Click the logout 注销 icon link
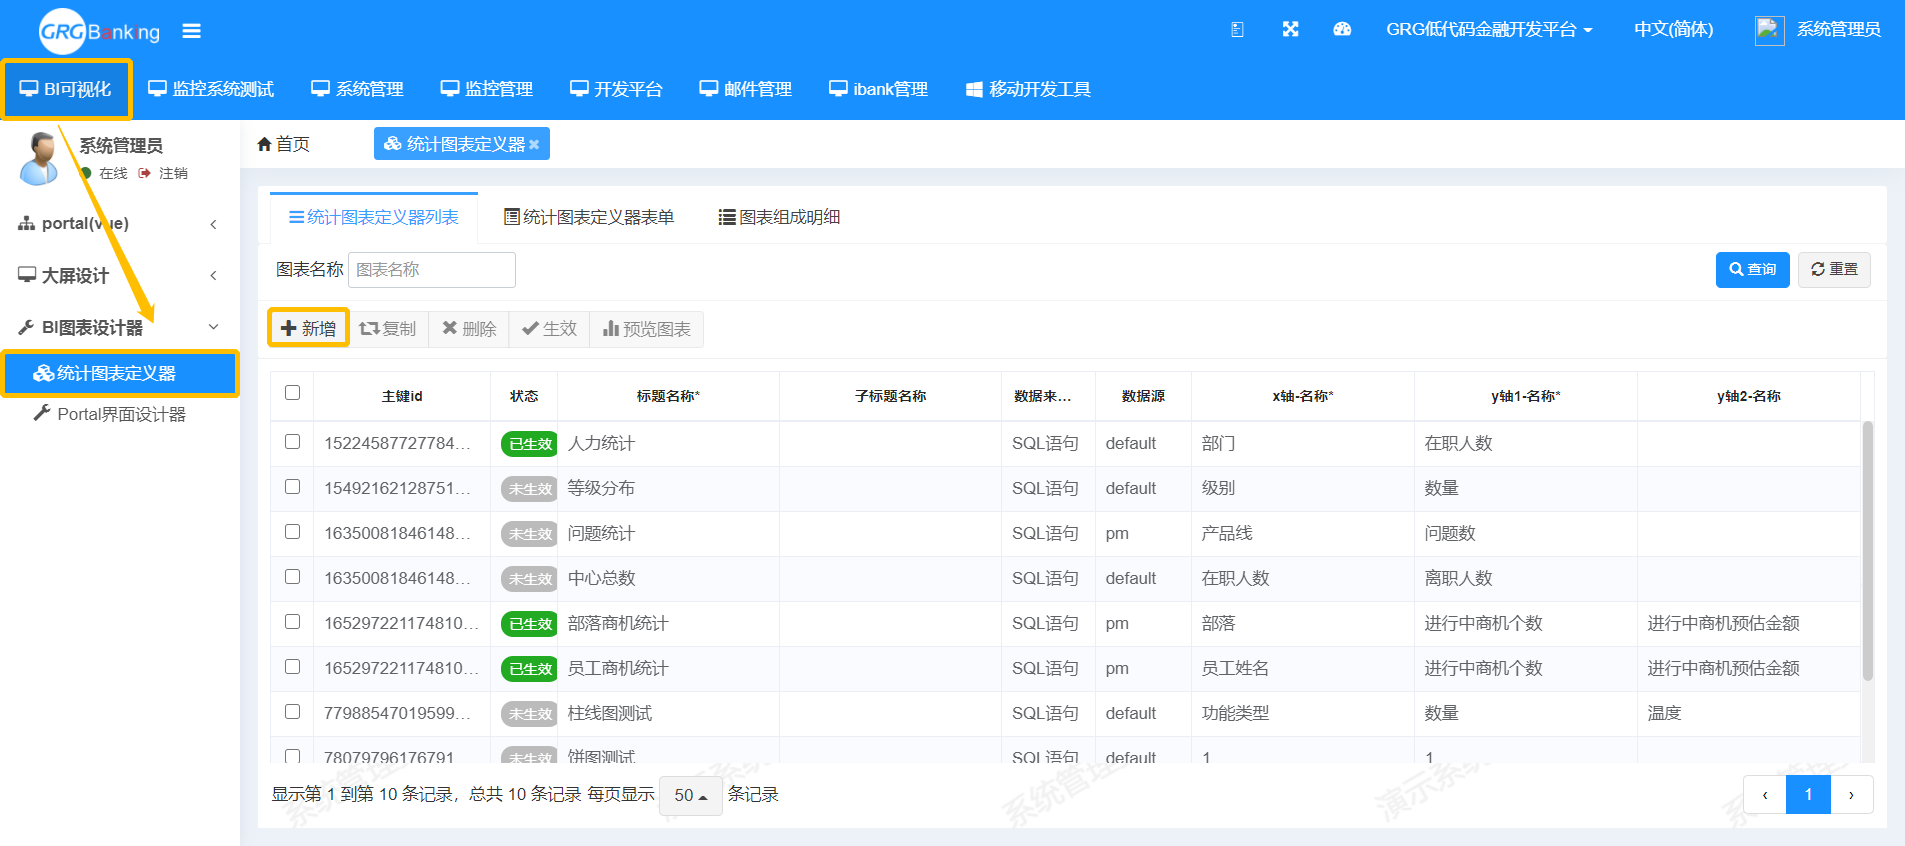Viewport: 1905px width, 846px height. pyautogui.click(x=163, y=173)
